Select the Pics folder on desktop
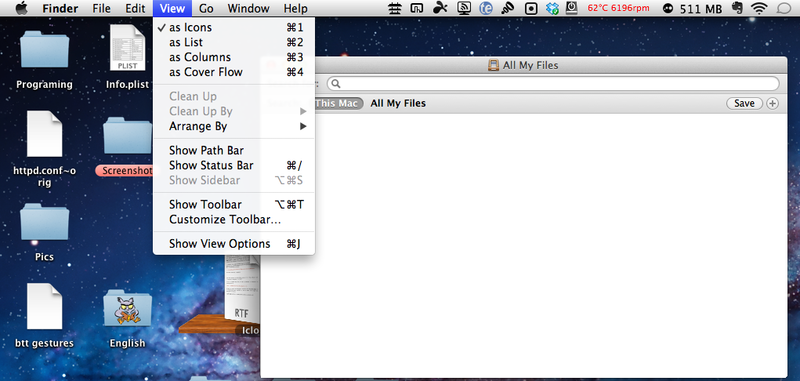 [44, 221]
